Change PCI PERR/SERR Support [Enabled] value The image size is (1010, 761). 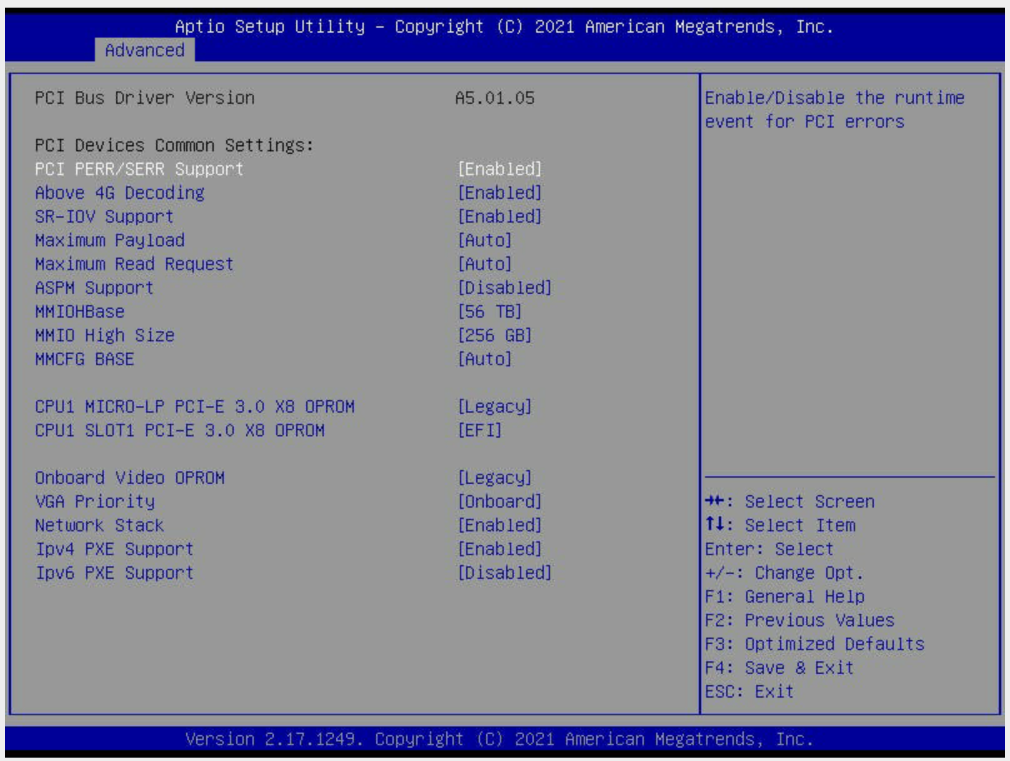click(499, 169)
